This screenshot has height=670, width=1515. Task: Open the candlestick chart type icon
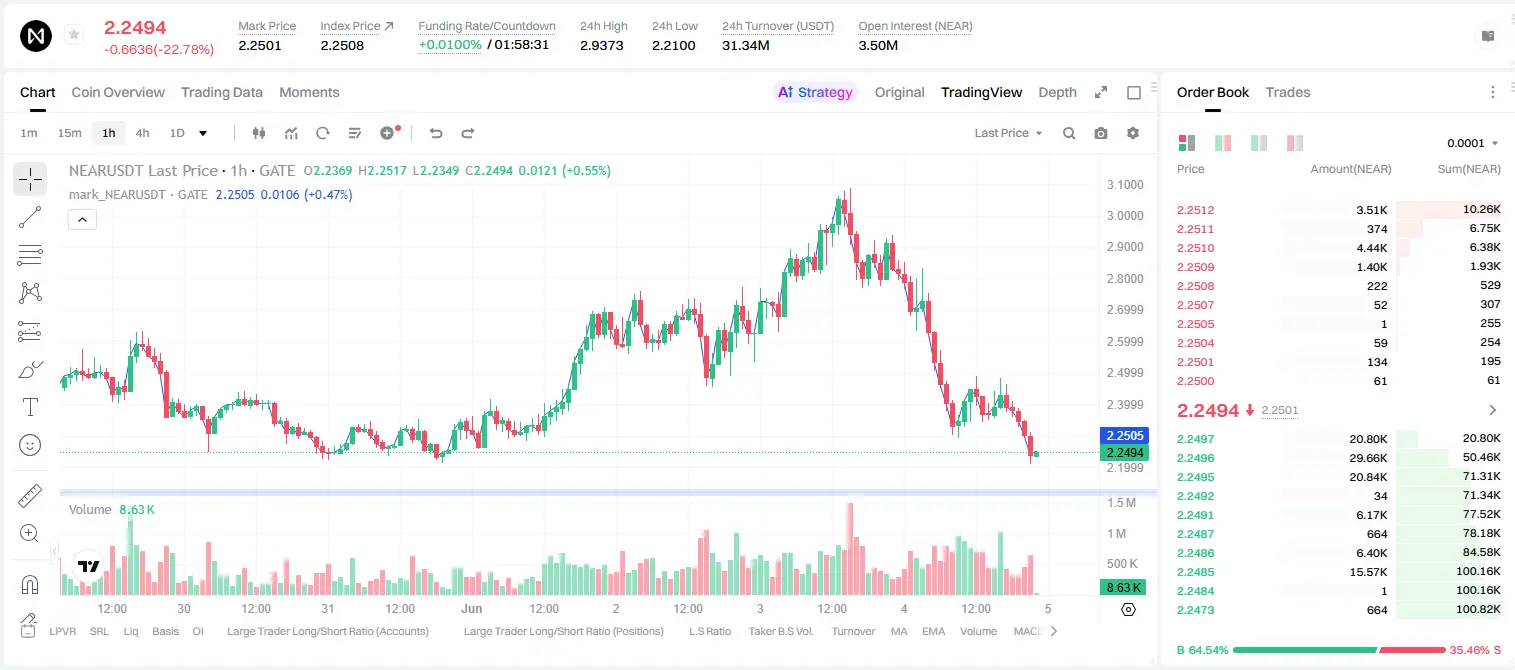coord(259,133)
